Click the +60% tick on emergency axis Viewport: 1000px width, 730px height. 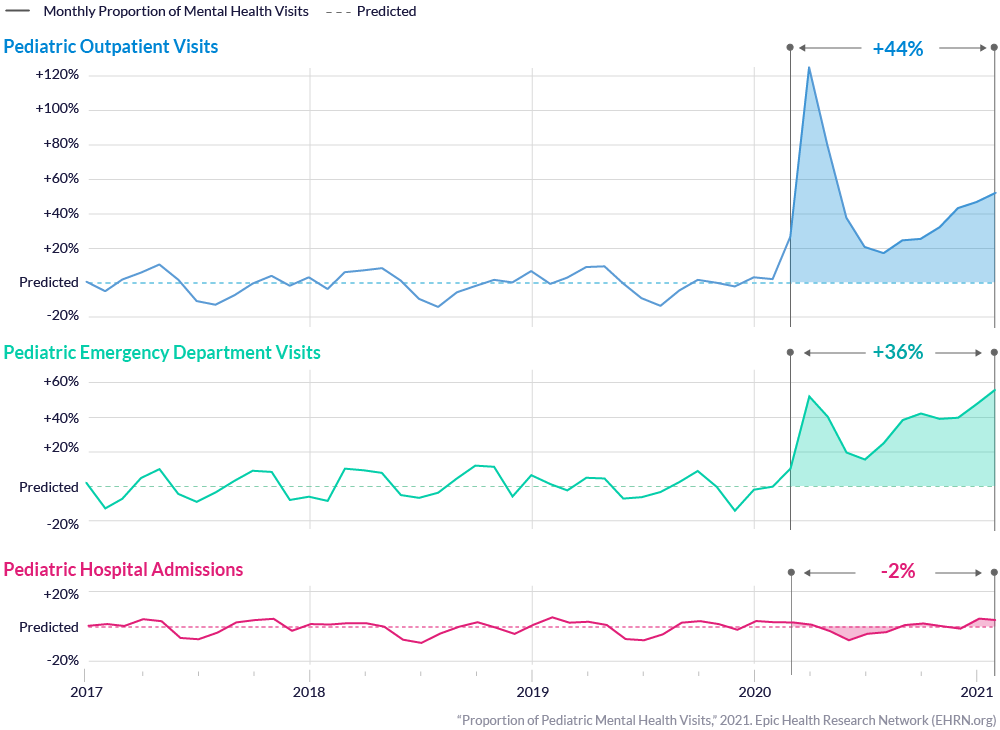(61, 382)
